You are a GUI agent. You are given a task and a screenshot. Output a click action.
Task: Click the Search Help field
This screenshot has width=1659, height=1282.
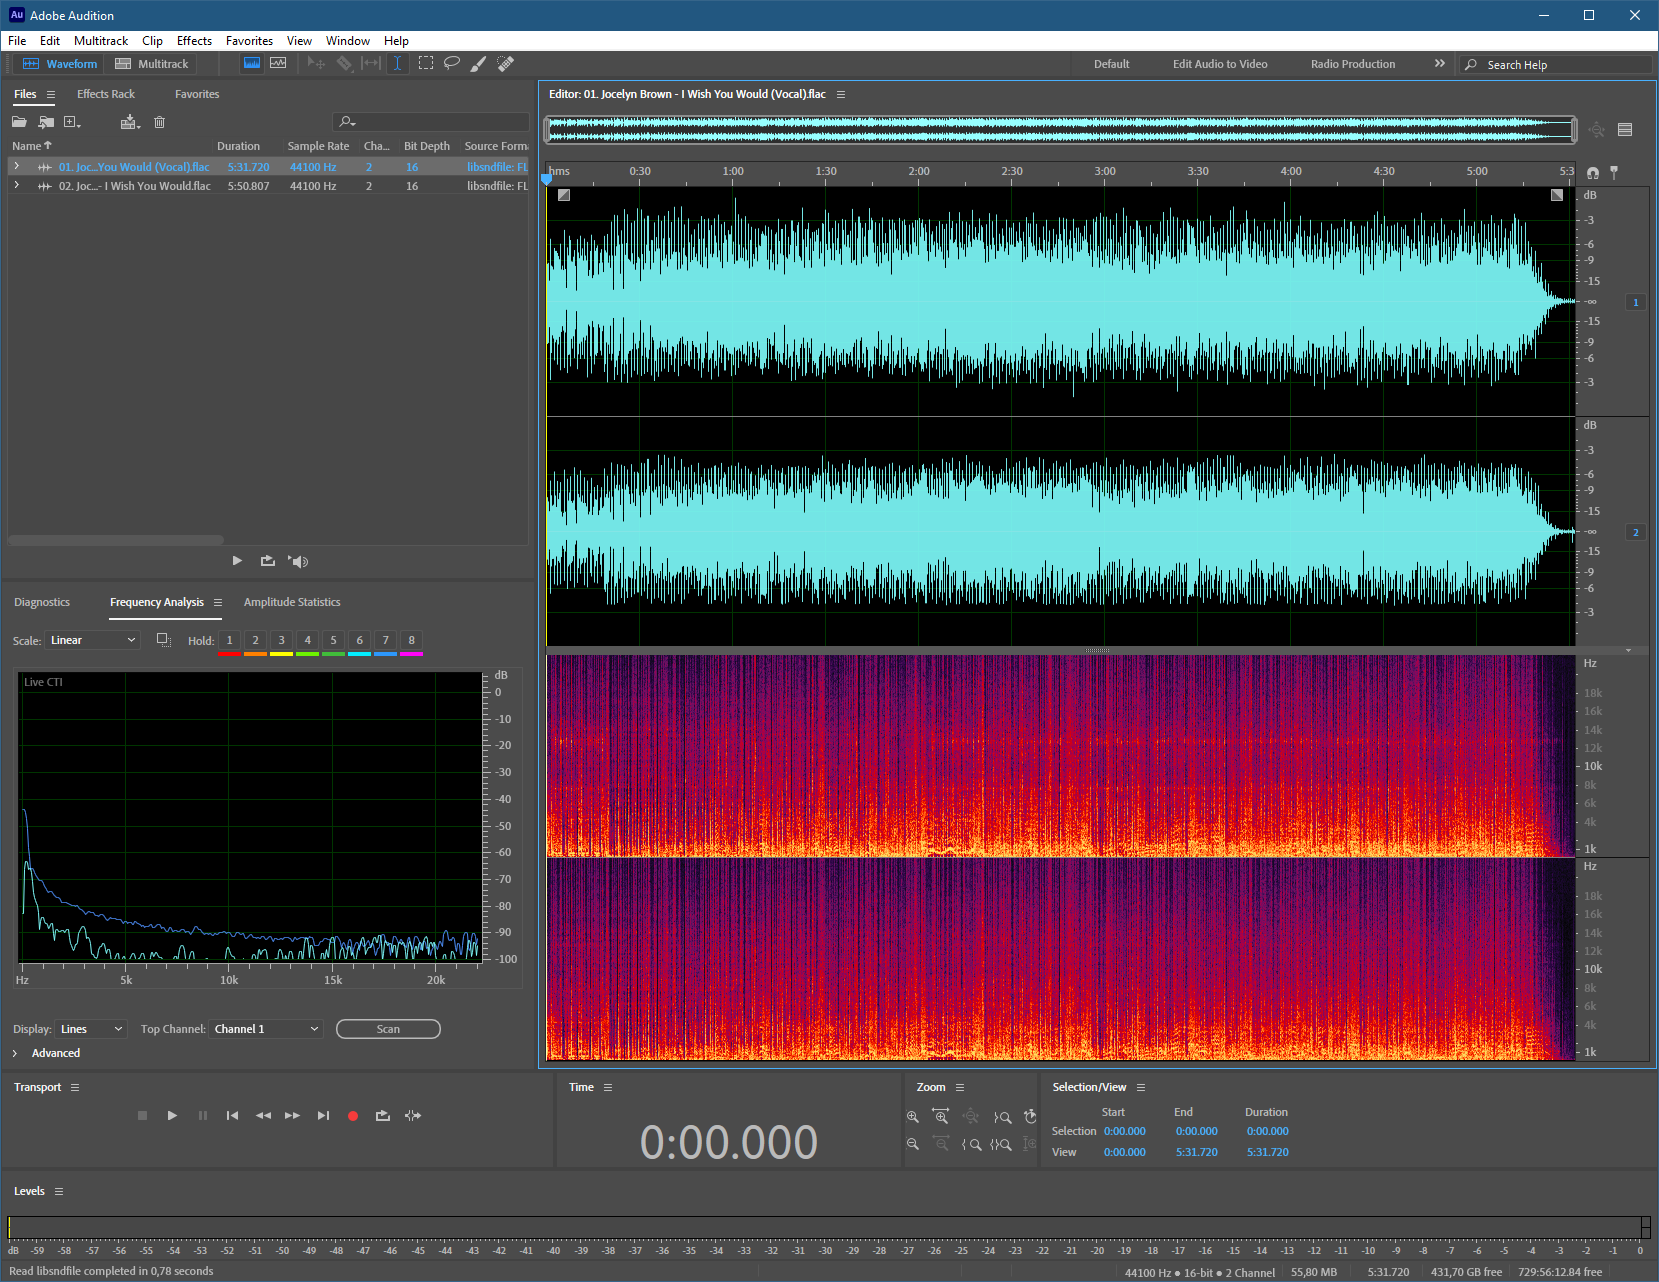coord(1555,64)
